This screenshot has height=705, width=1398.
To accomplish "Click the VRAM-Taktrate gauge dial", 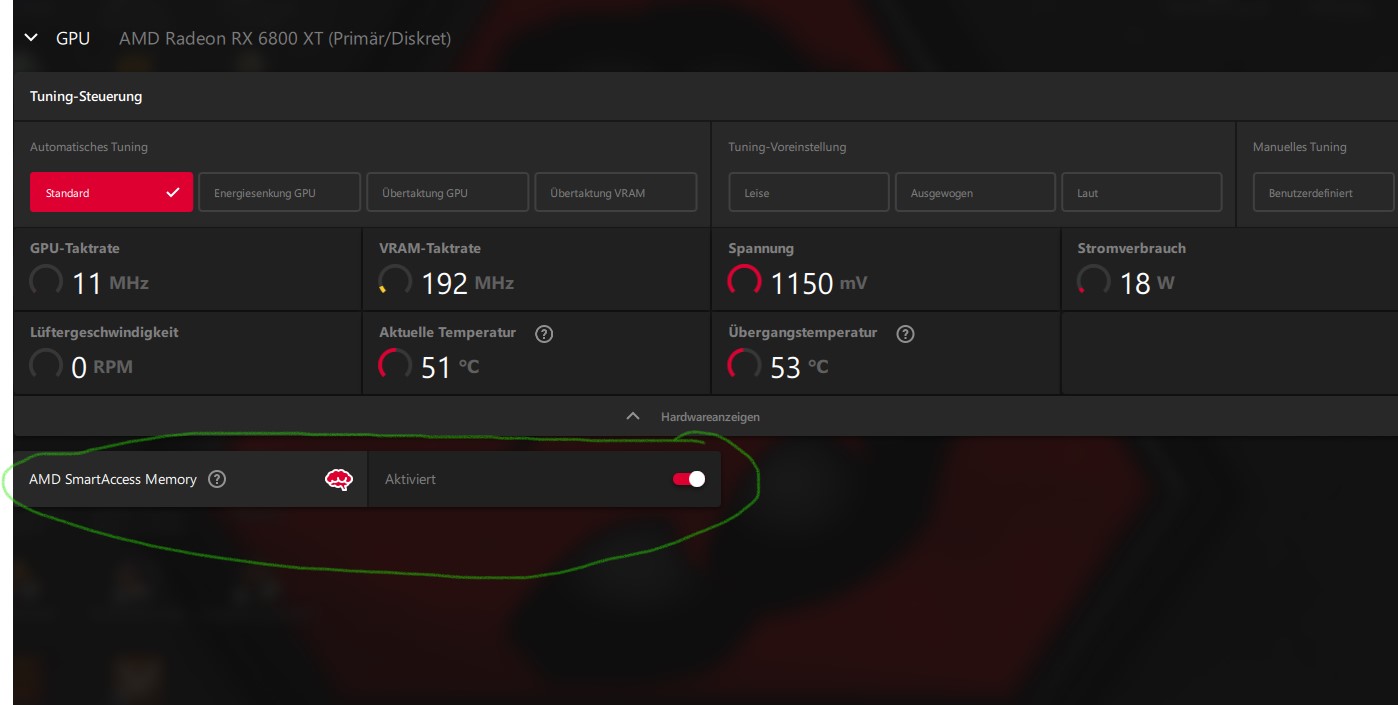I will [395, 281].
